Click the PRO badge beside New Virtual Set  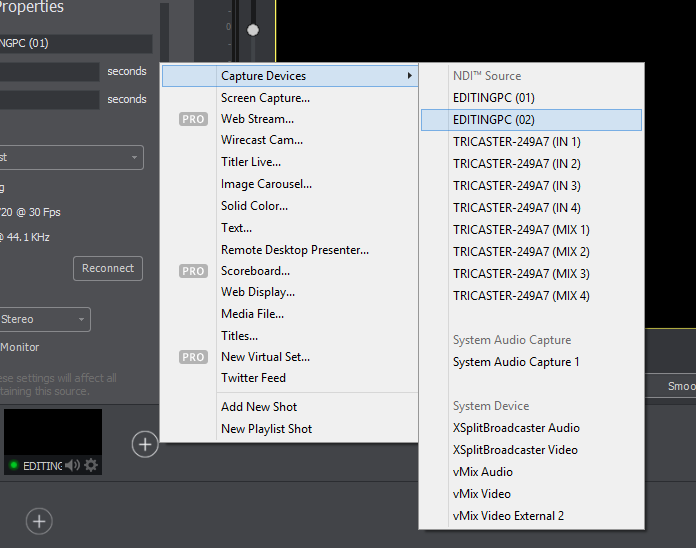click(193, 357)
